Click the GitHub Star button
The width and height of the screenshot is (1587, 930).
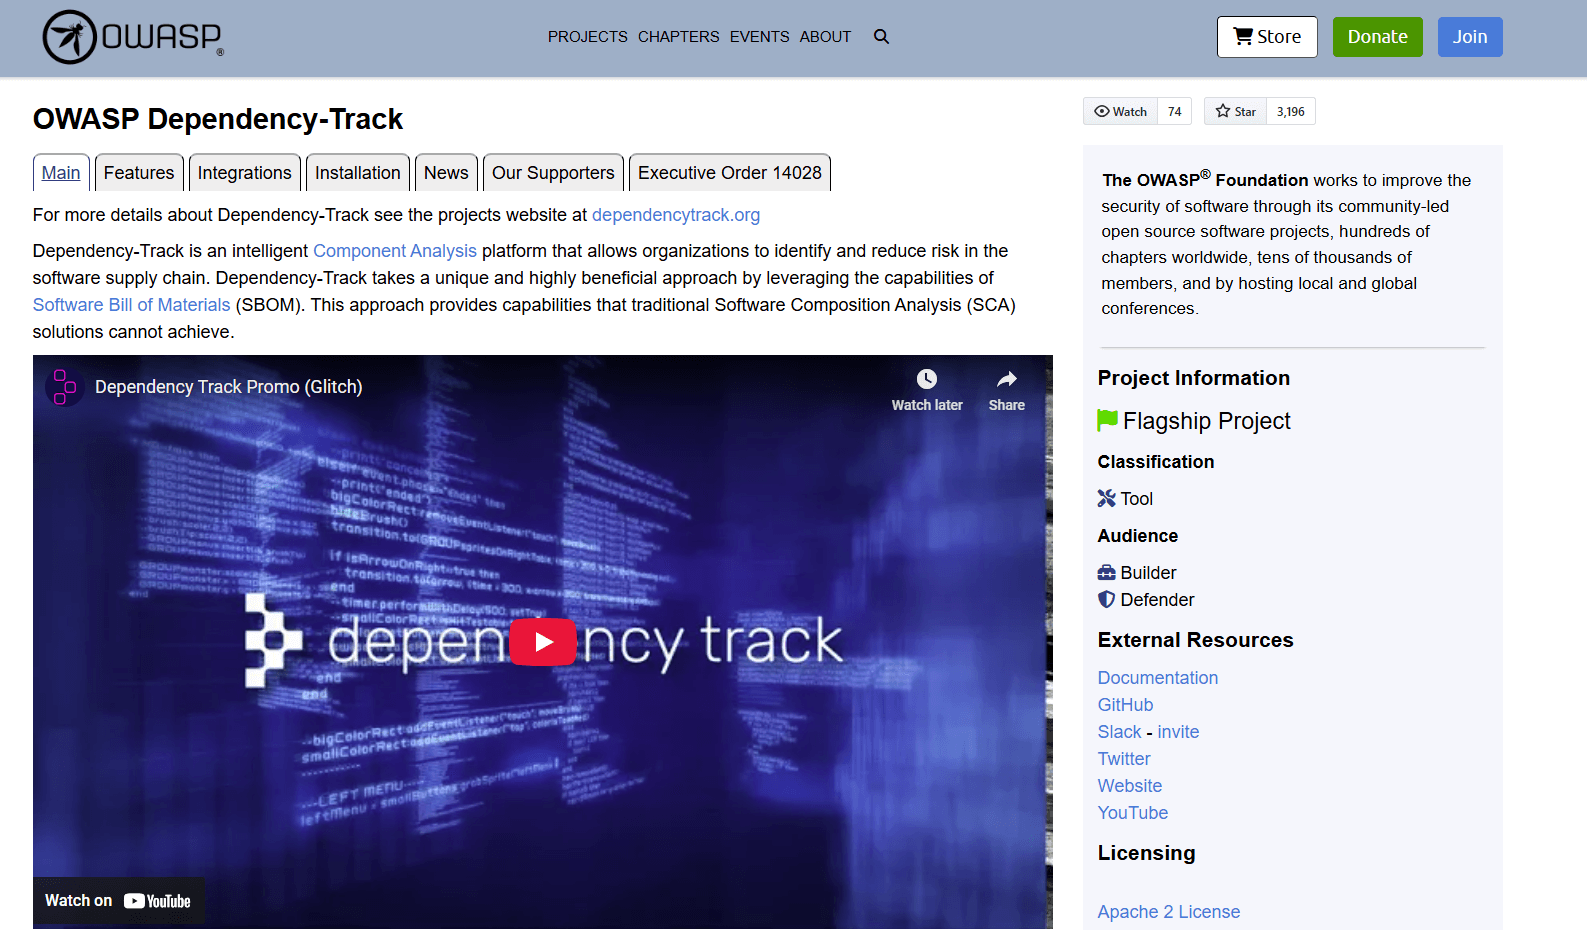1235,111
